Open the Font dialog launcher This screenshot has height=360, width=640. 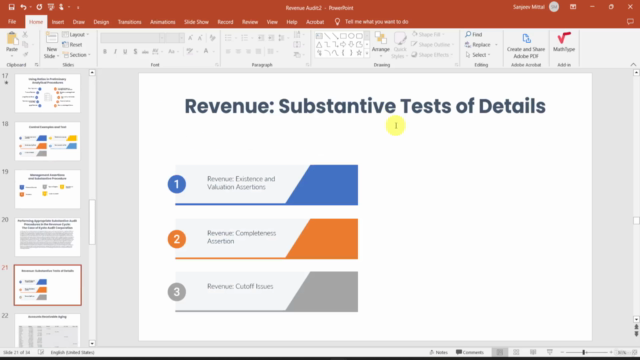pyautogui.click(x=217, y=65)
